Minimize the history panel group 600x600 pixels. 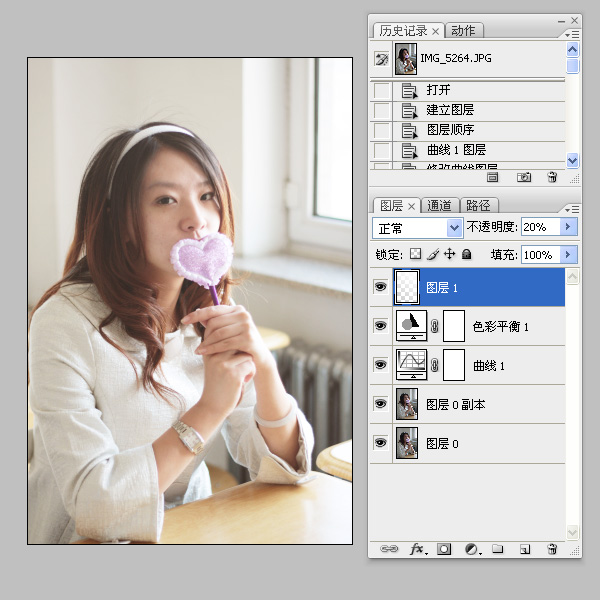(x=561, y=21)
